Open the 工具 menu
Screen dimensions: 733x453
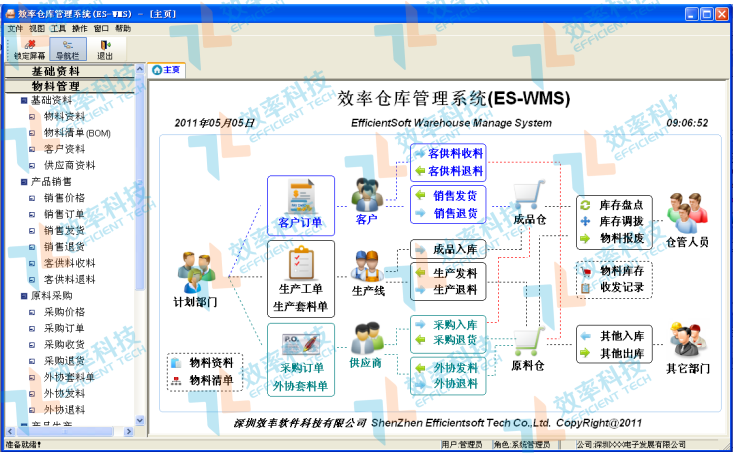[x=58, y=29]
